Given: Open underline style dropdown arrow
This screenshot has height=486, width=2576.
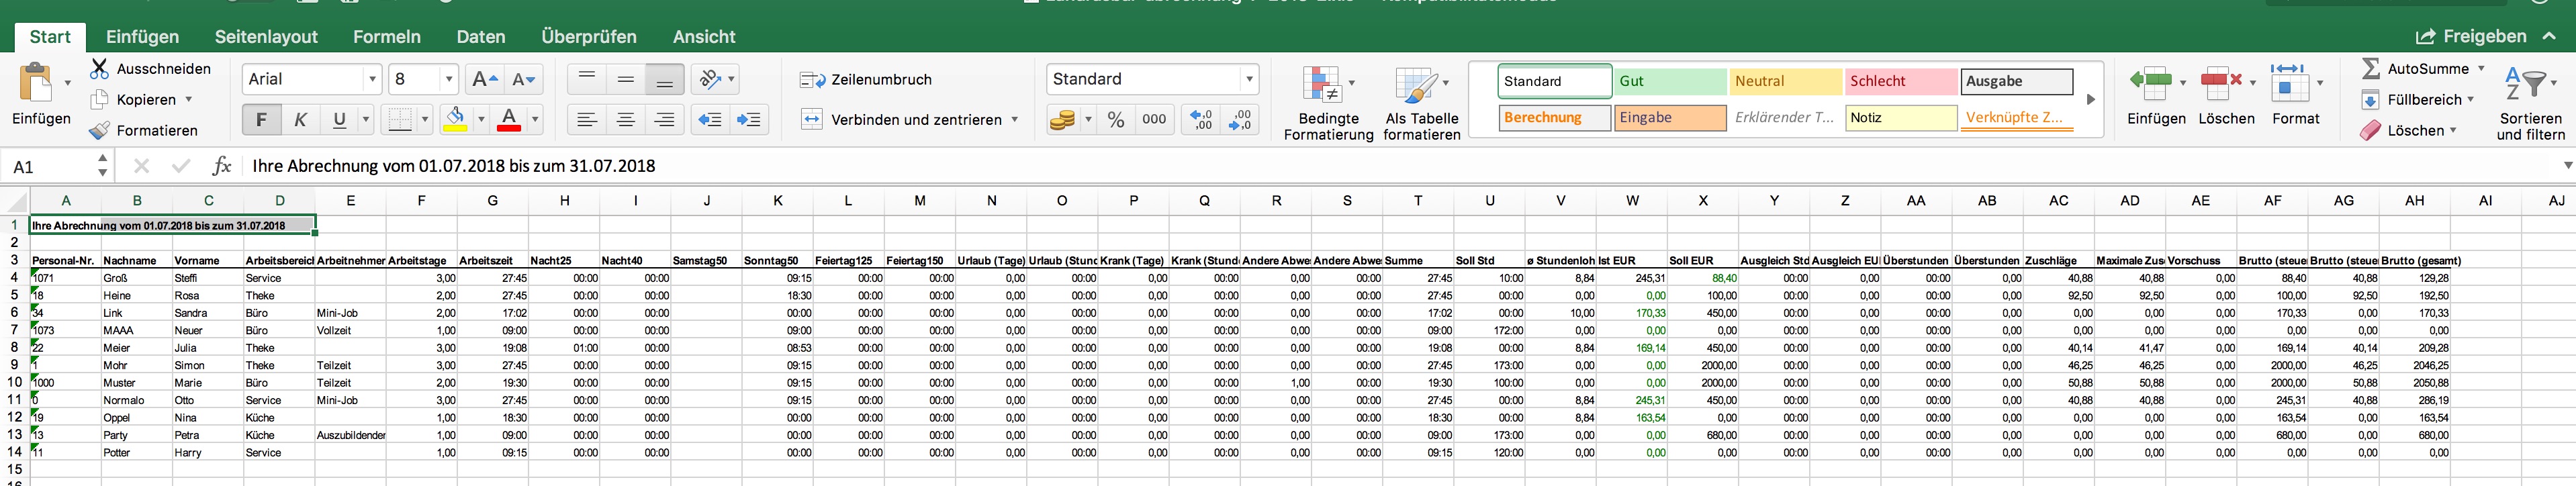Looking at the screenshot, I should click(x=365, y=120).
